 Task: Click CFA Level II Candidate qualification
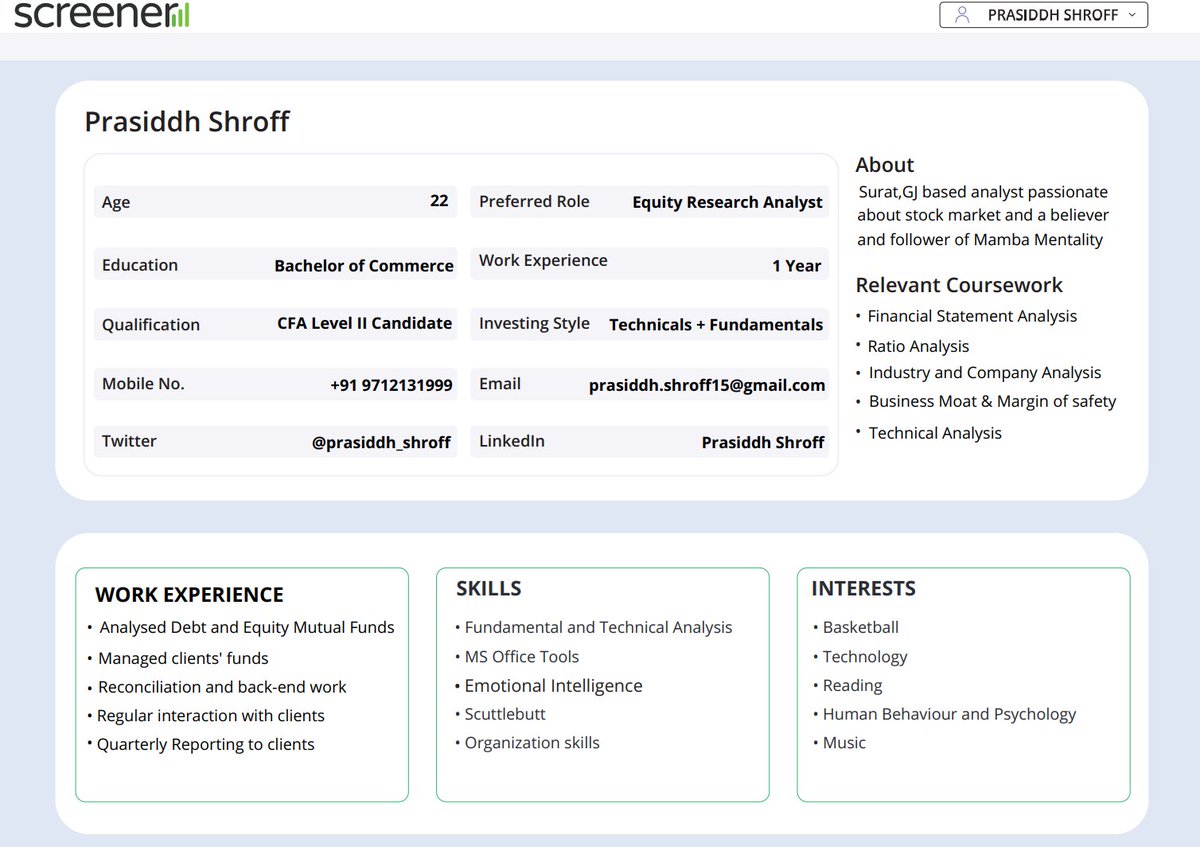(364, 323)
